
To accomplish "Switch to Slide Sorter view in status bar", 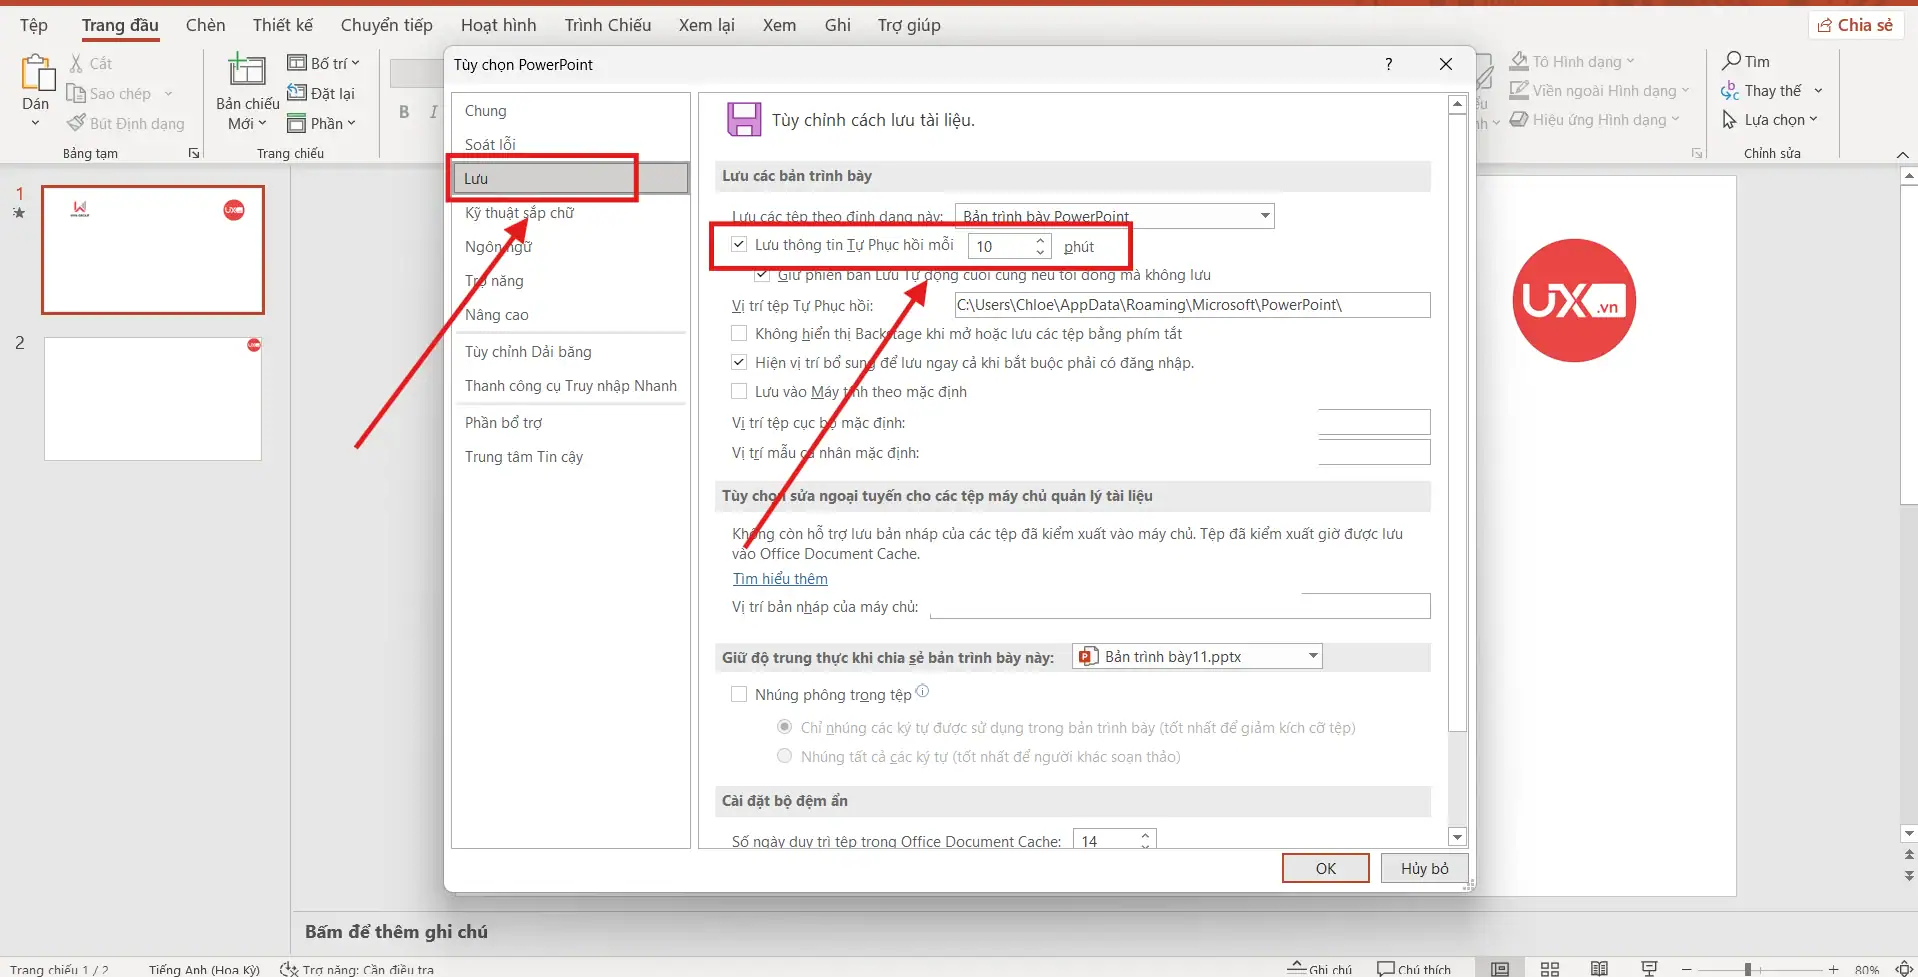I will tap(1549, 967).
